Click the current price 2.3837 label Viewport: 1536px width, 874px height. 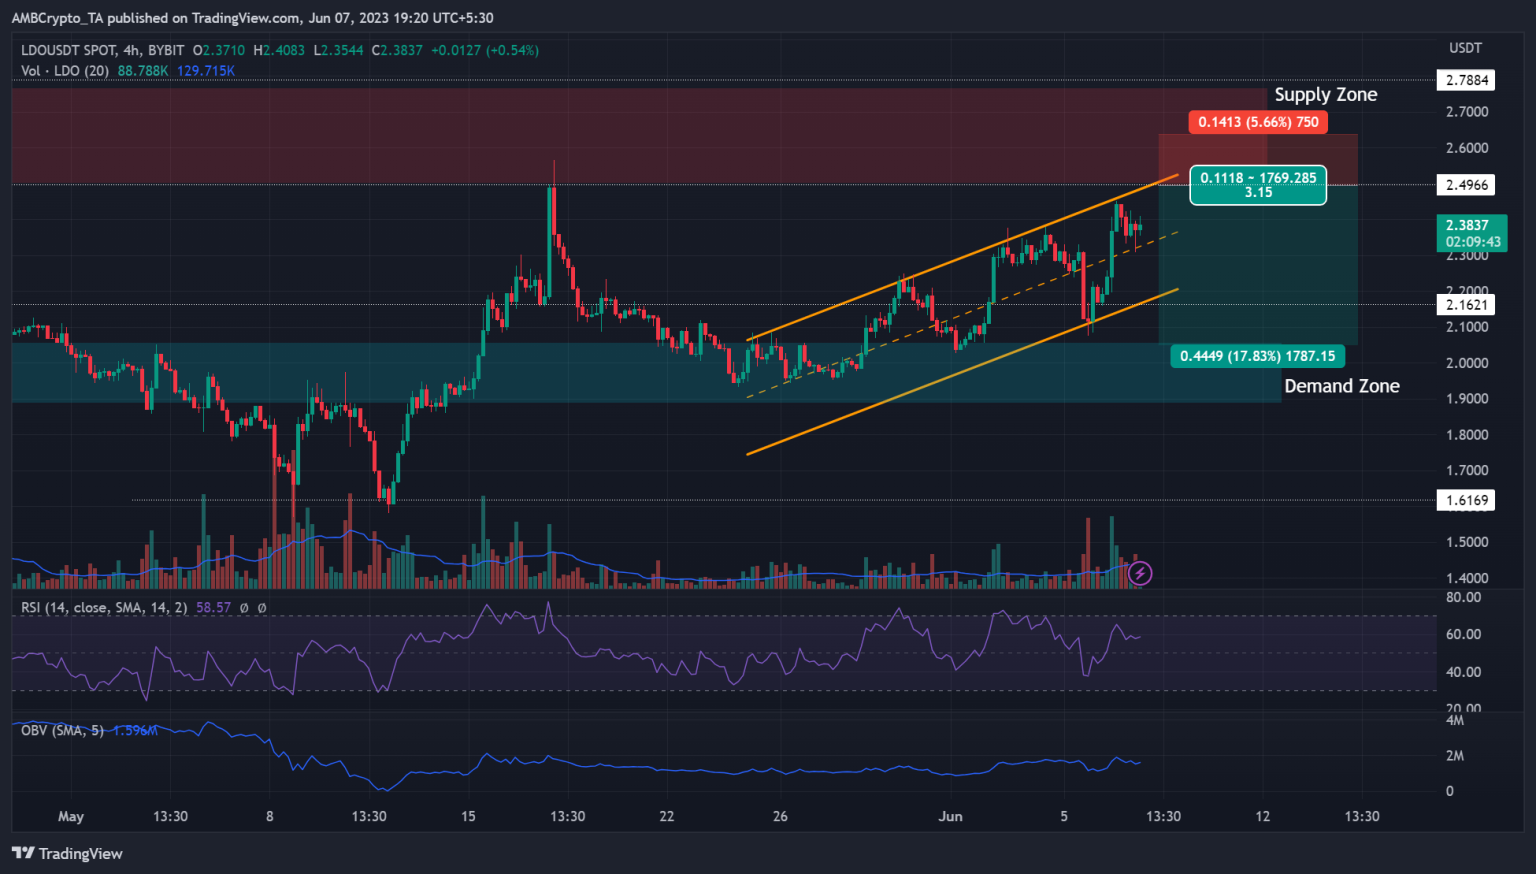pos(1470,233)
